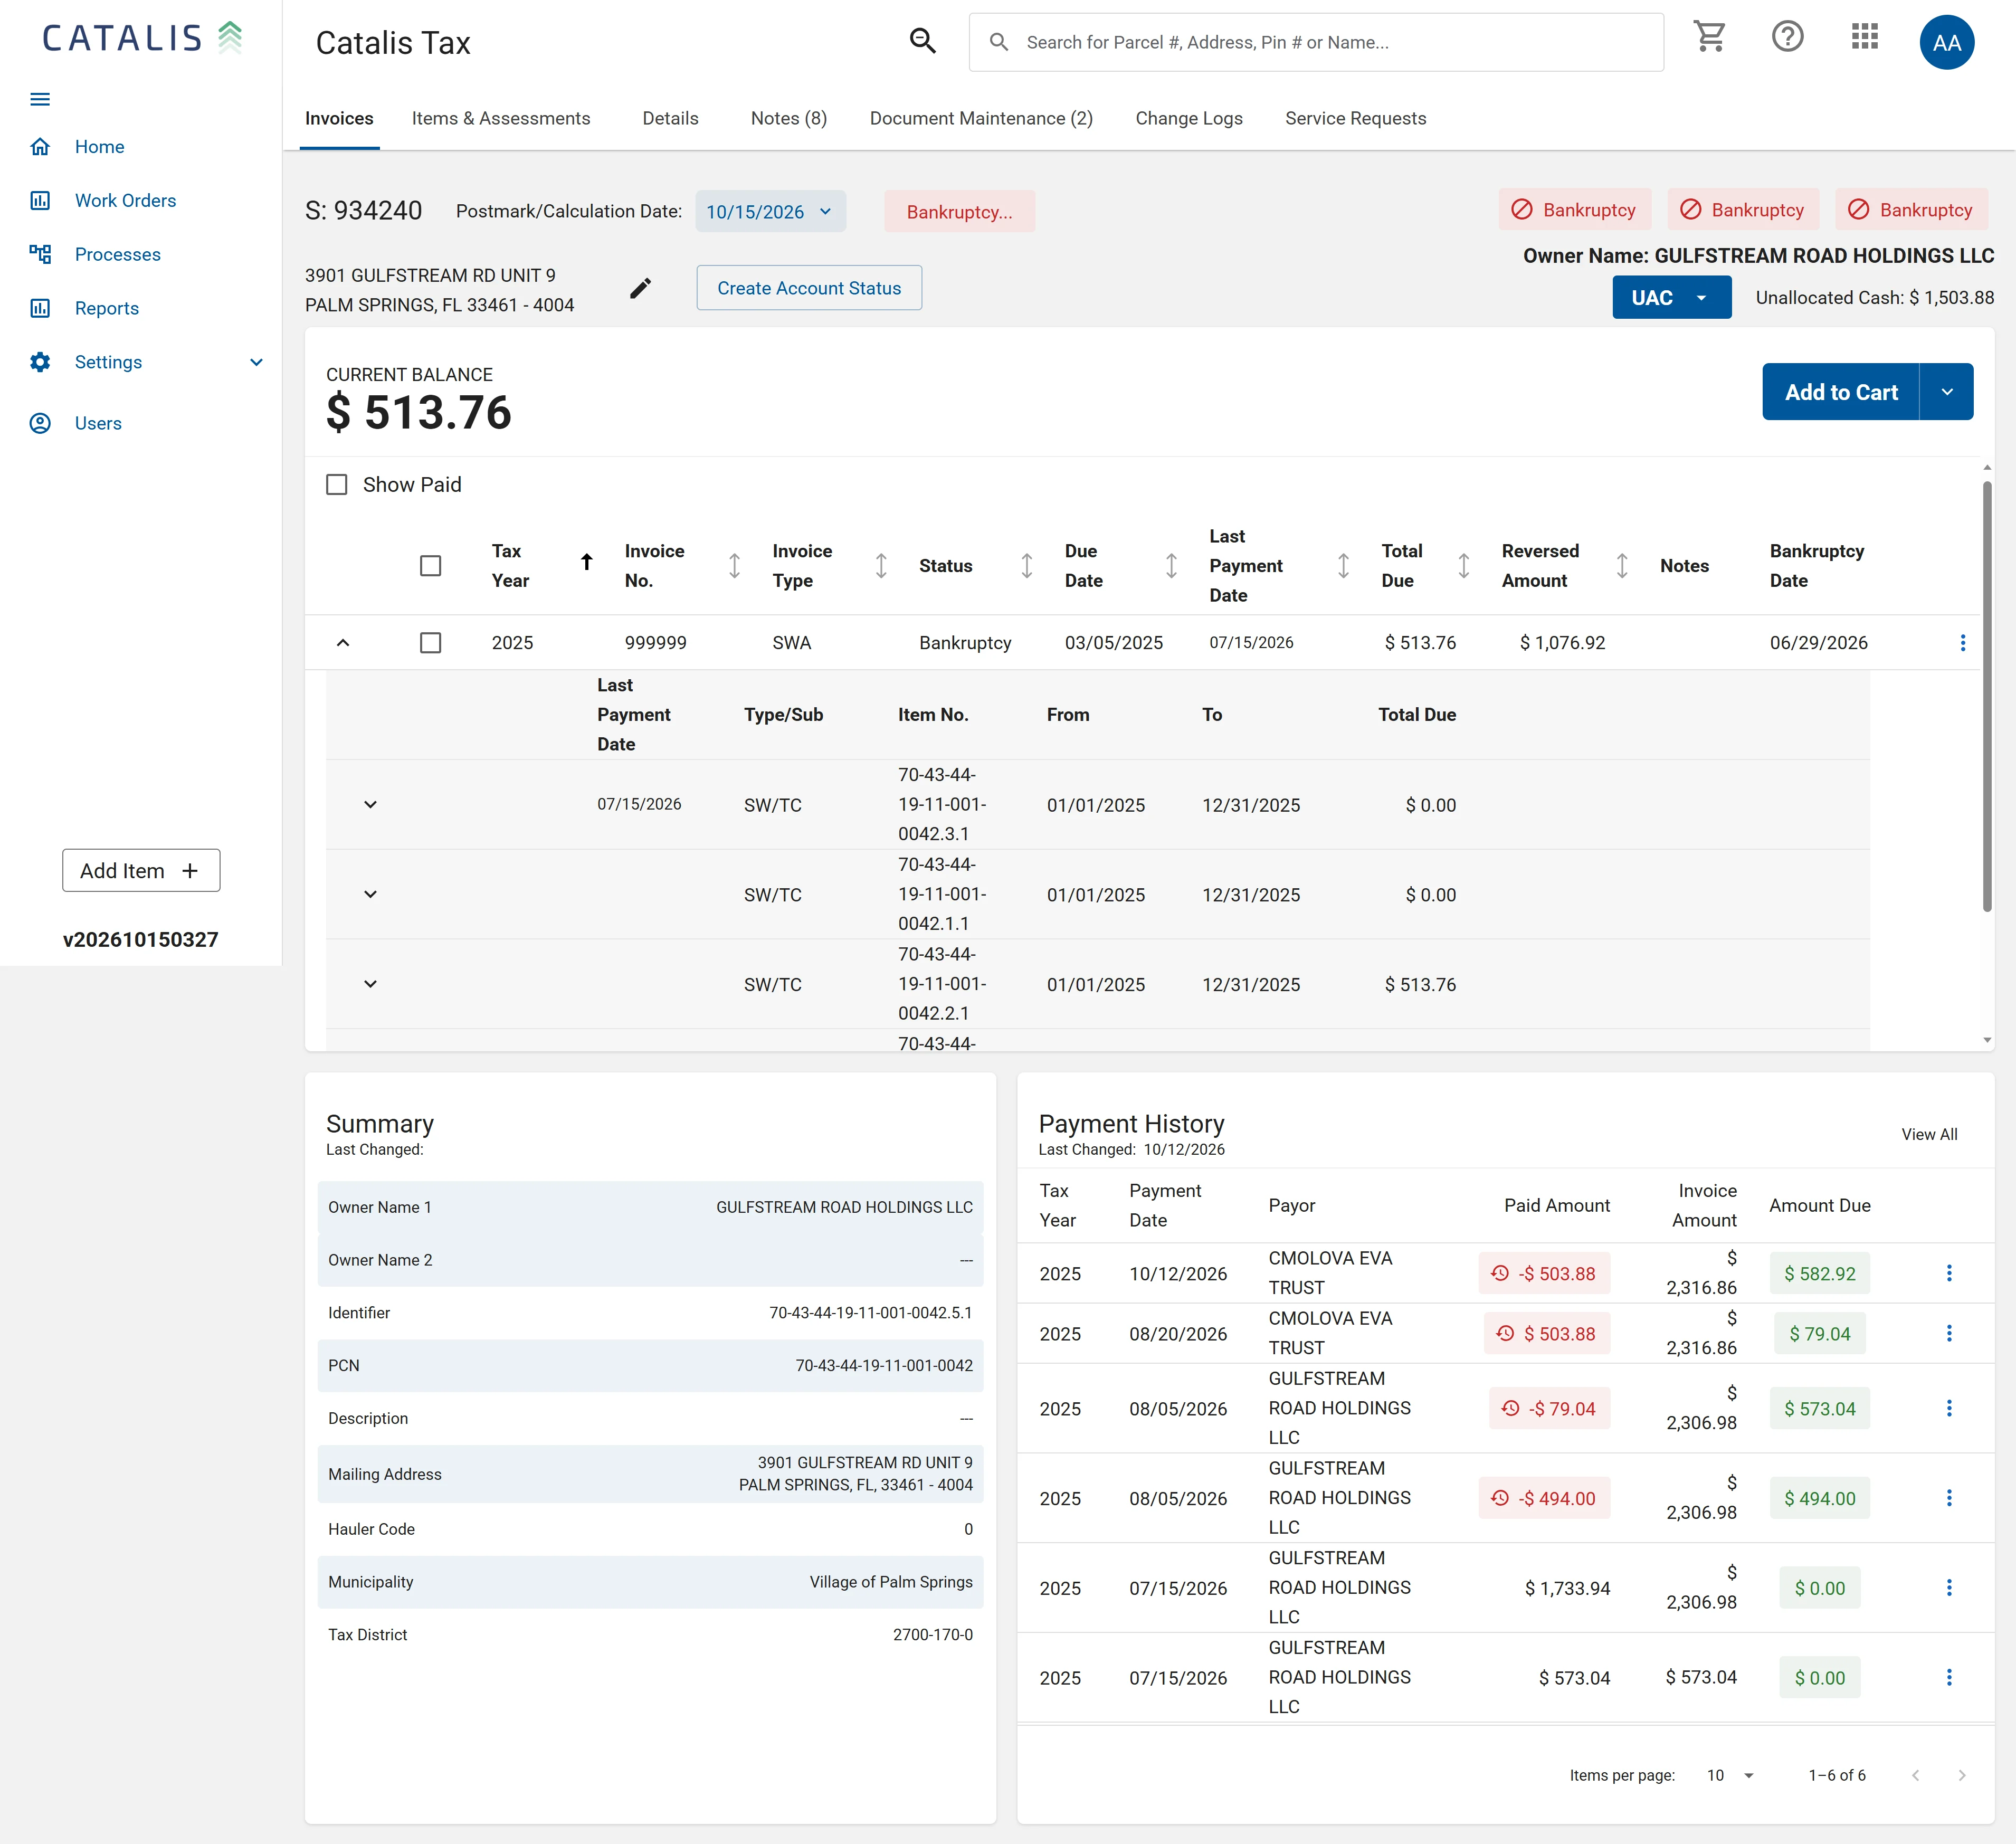Open items per page dropdown

pyautogui.click(x=1730, y=1775)
